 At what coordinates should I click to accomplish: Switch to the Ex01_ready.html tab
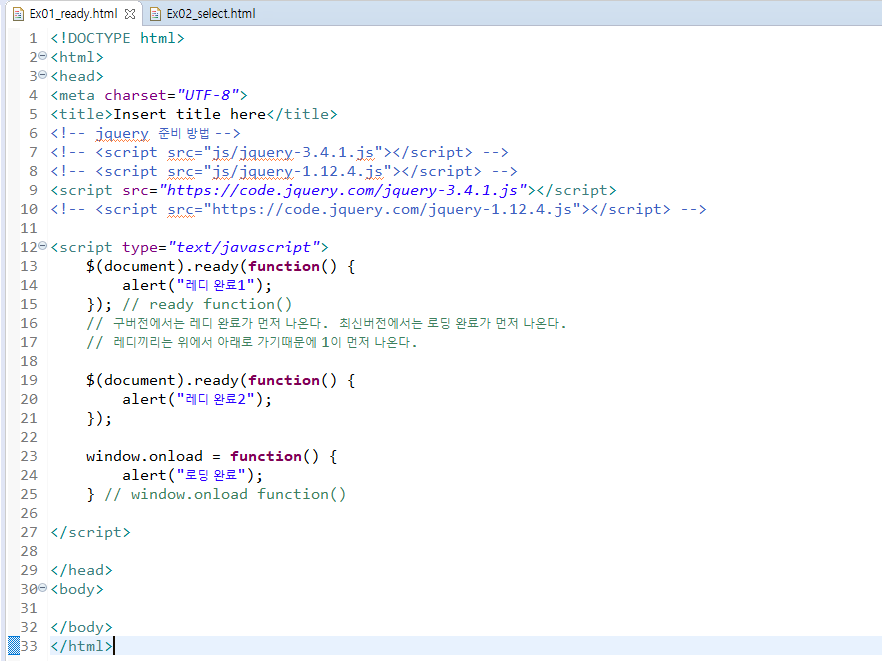(73, 14)
